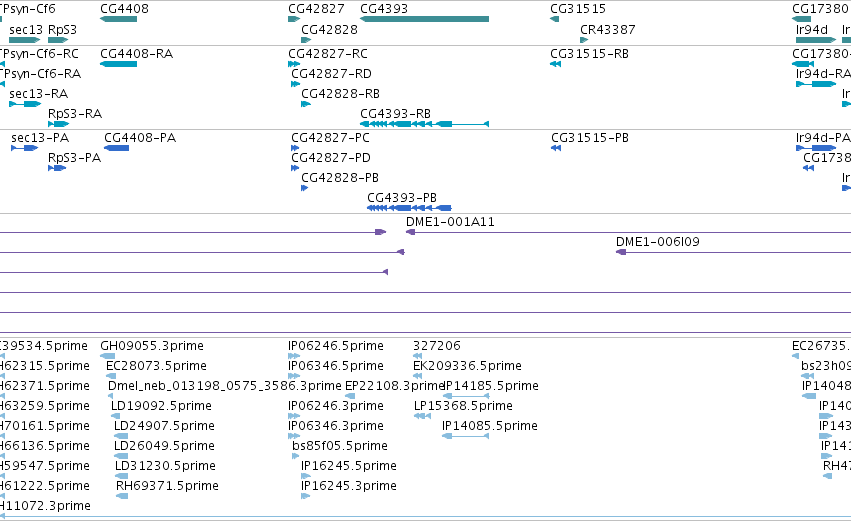Click the RpS3 gene label
The height and width of the screenshot is (521, 851).
pyautogui.click(x=62, y=30)
